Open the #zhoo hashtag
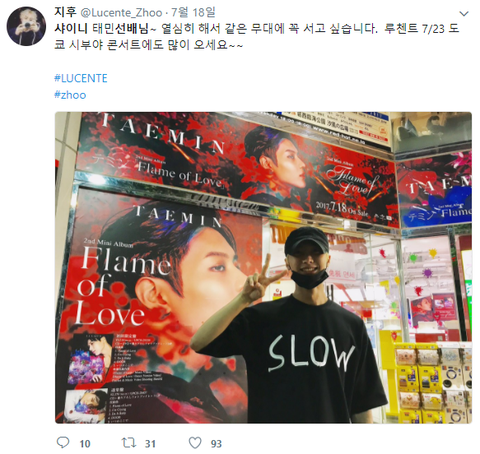The height and width of the screenshot is (454, 480). tap(70, 95)
